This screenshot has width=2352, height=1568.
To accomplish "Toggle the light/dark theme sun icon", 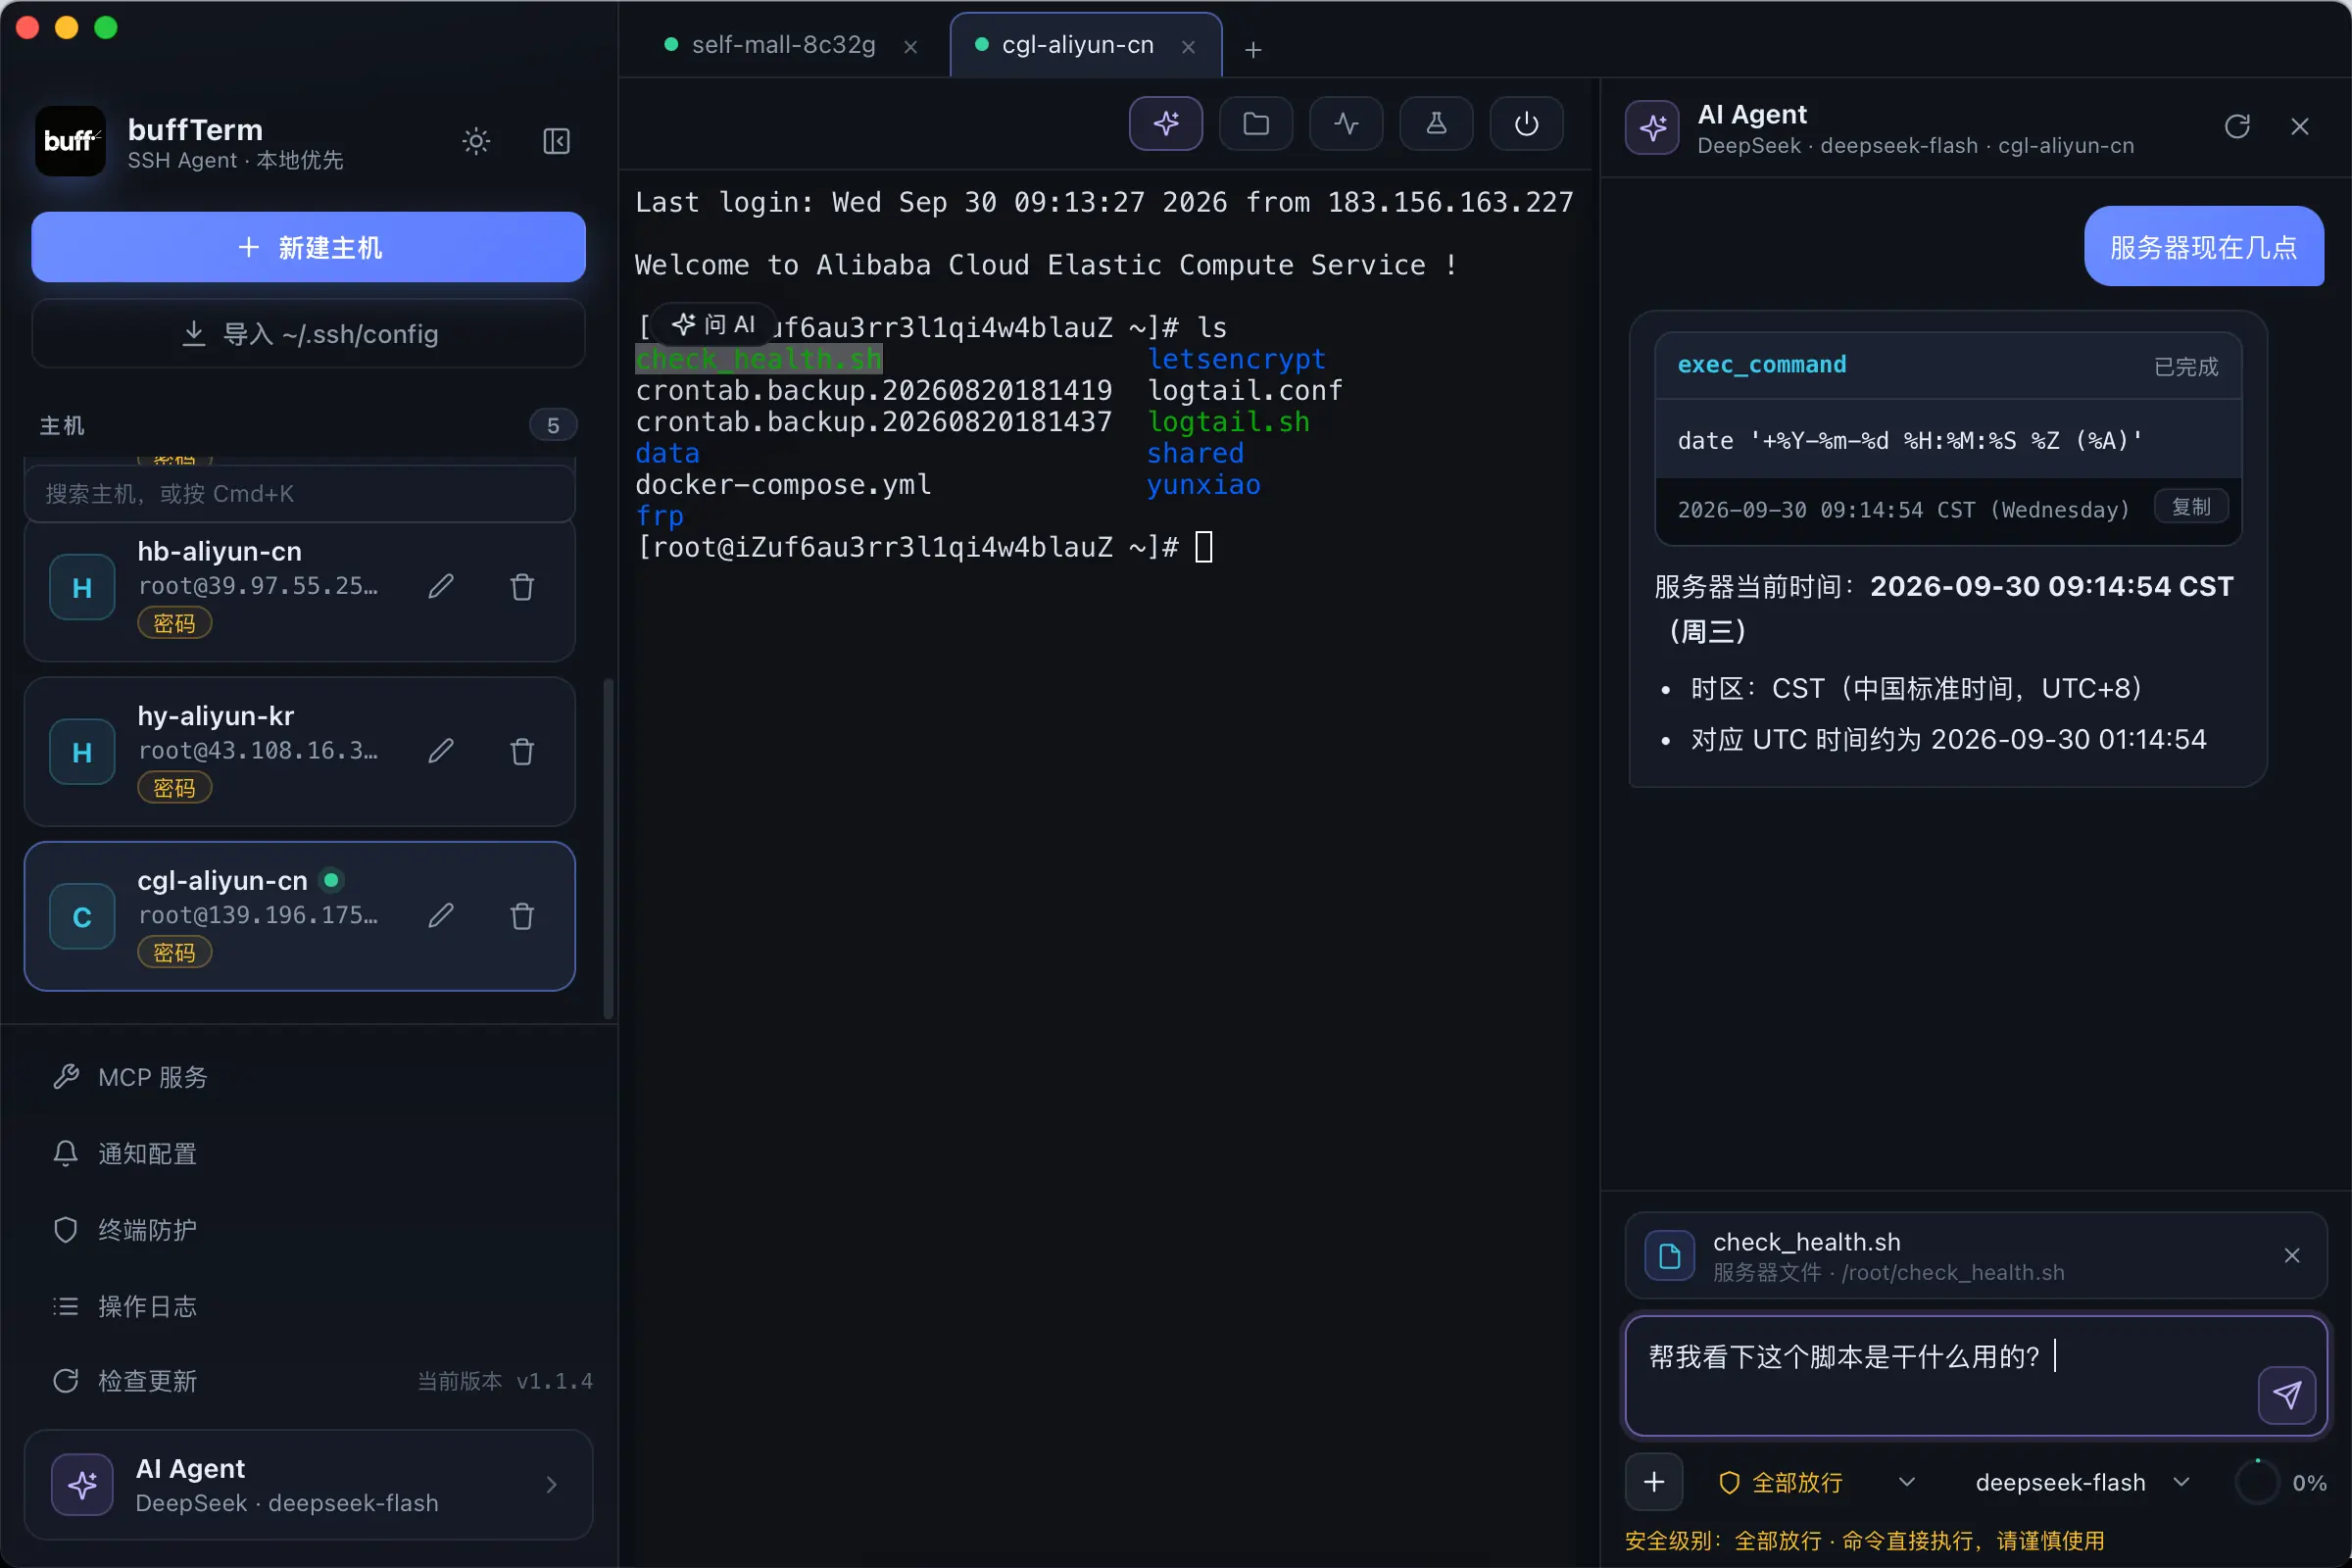I will 476,141.
